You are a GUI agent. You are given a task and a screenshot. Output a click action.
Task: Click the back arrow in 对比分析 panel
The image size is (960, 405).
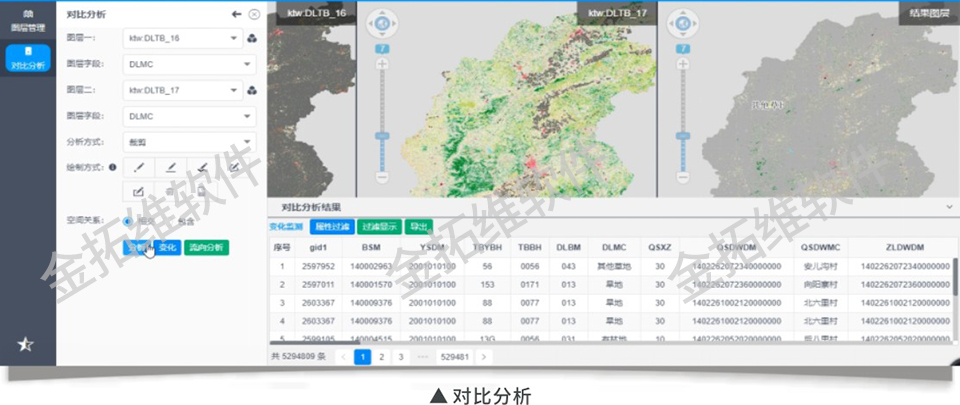tap(236, 14)
